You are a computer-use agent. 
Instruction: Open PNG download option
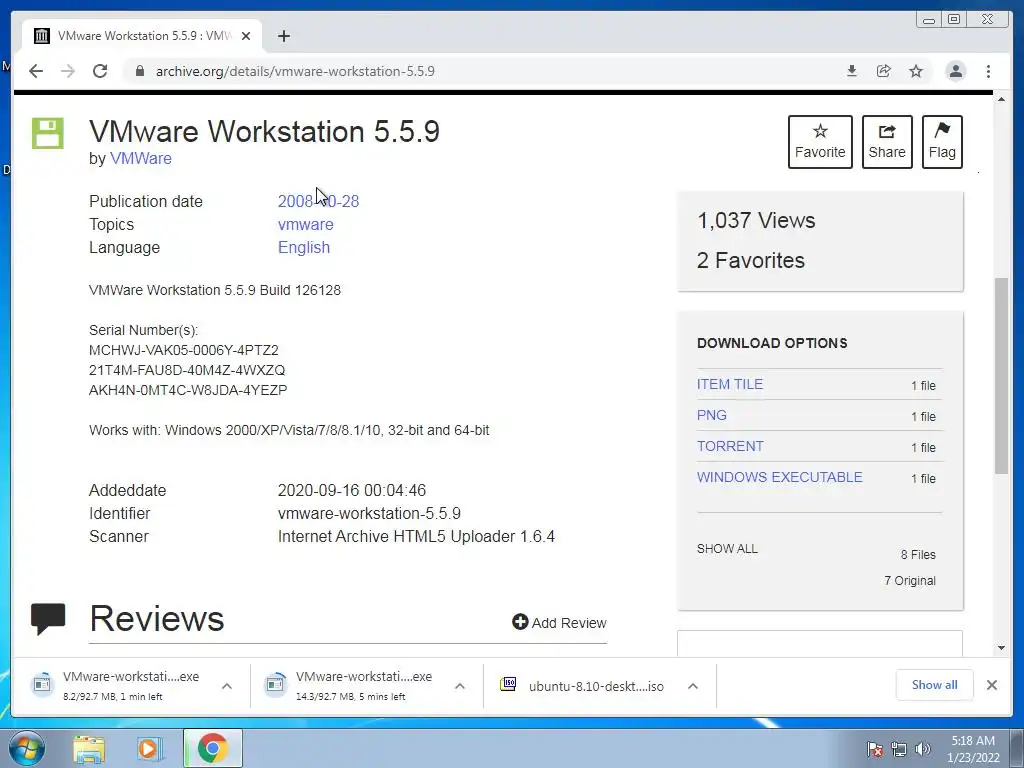711,415
